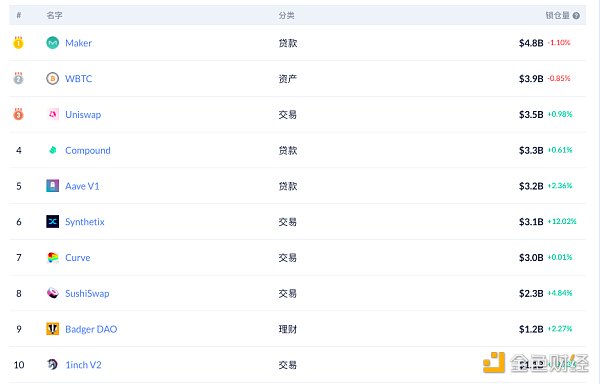Open the Badger DAO project link
The width and height of the screenshot is (600, 384).
point(91,329)
